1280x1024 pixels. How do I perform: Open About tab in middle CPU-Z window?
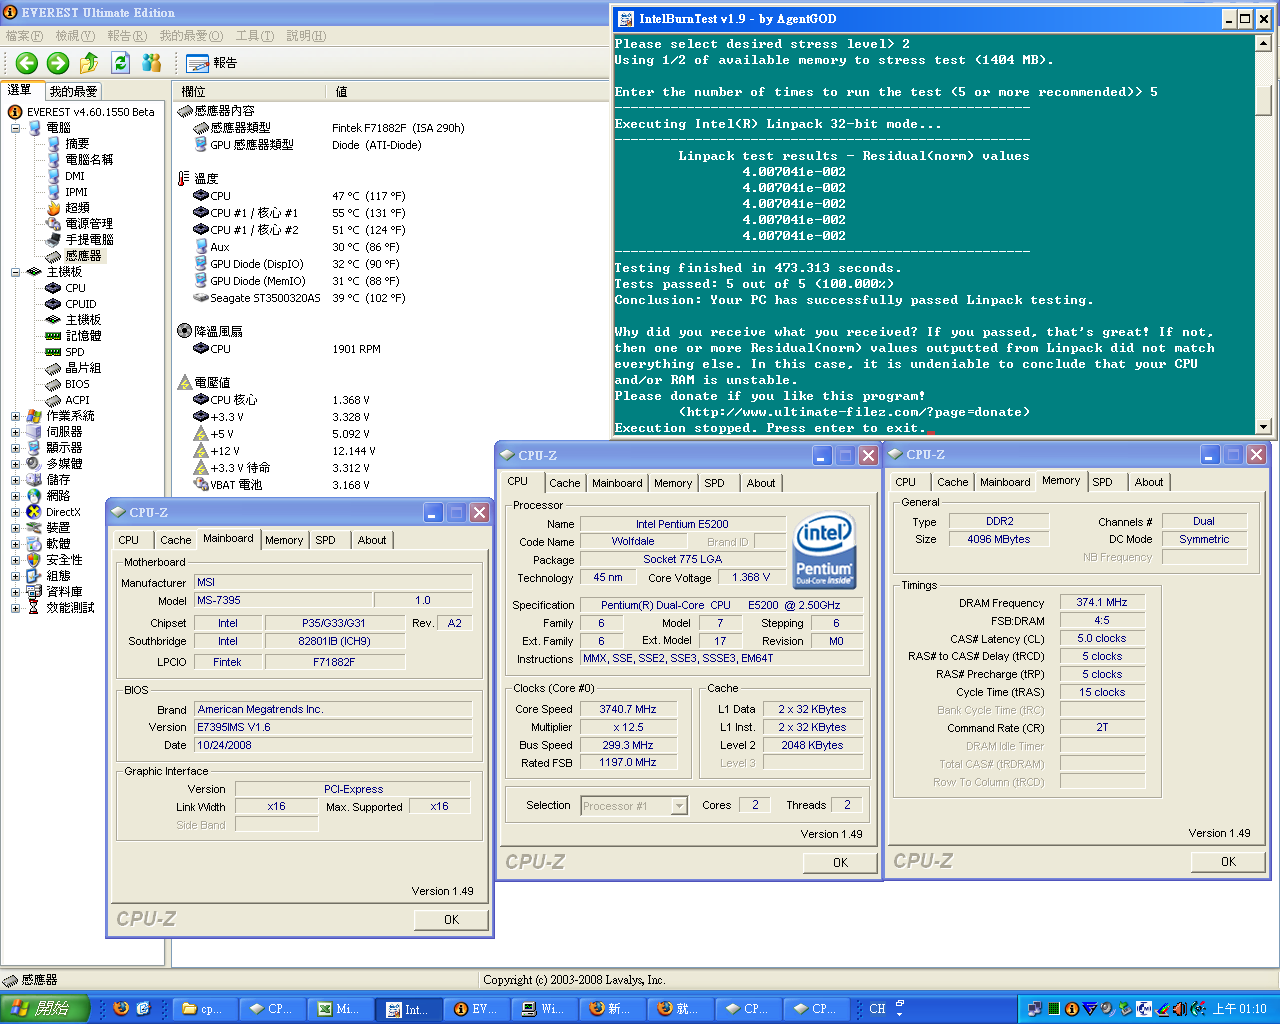coord(761,483)
